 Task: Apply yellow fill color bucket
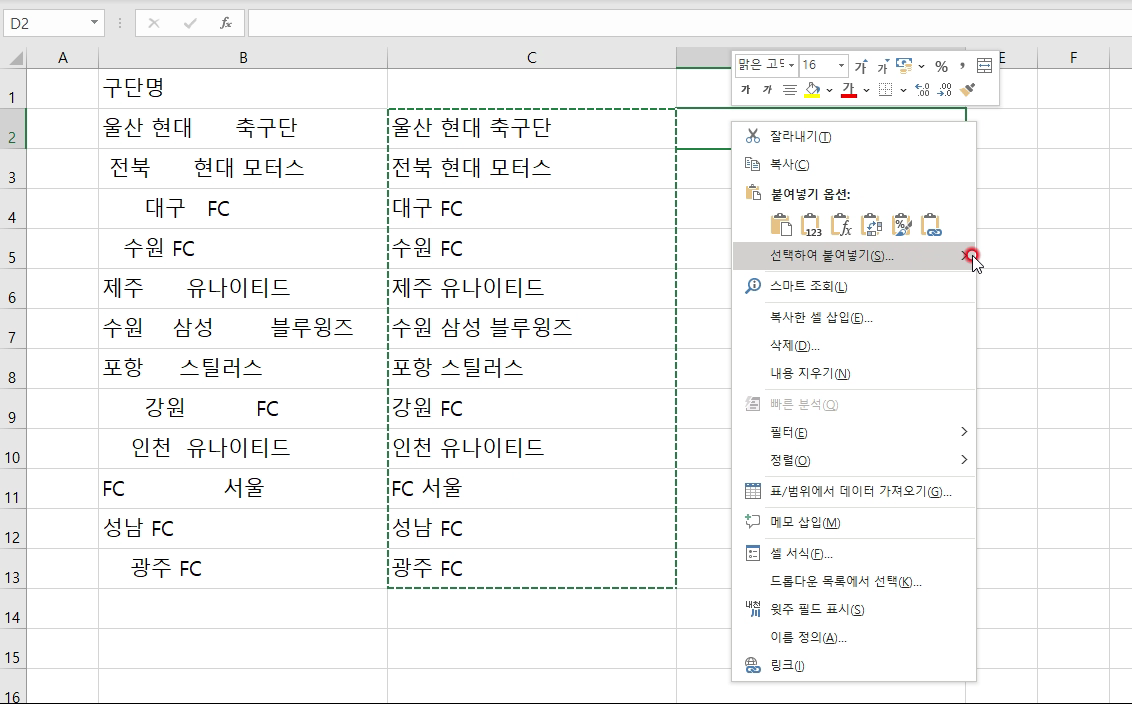click(812, 90)
